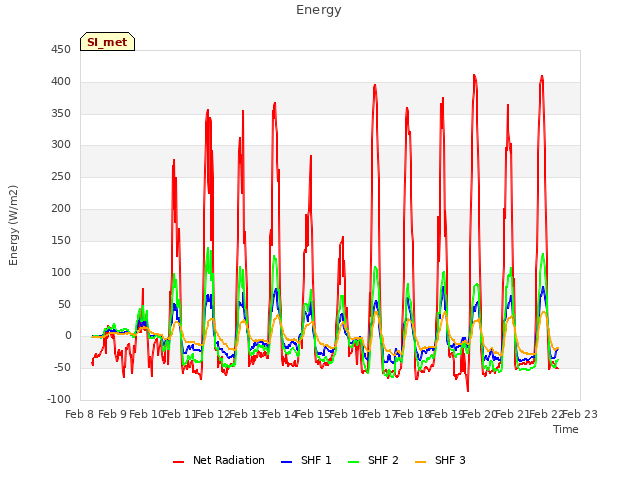Click the Net Radiation minimum near -85 on Feb 19
This screenshot has height=480, width=640.
tap(468, 391)
